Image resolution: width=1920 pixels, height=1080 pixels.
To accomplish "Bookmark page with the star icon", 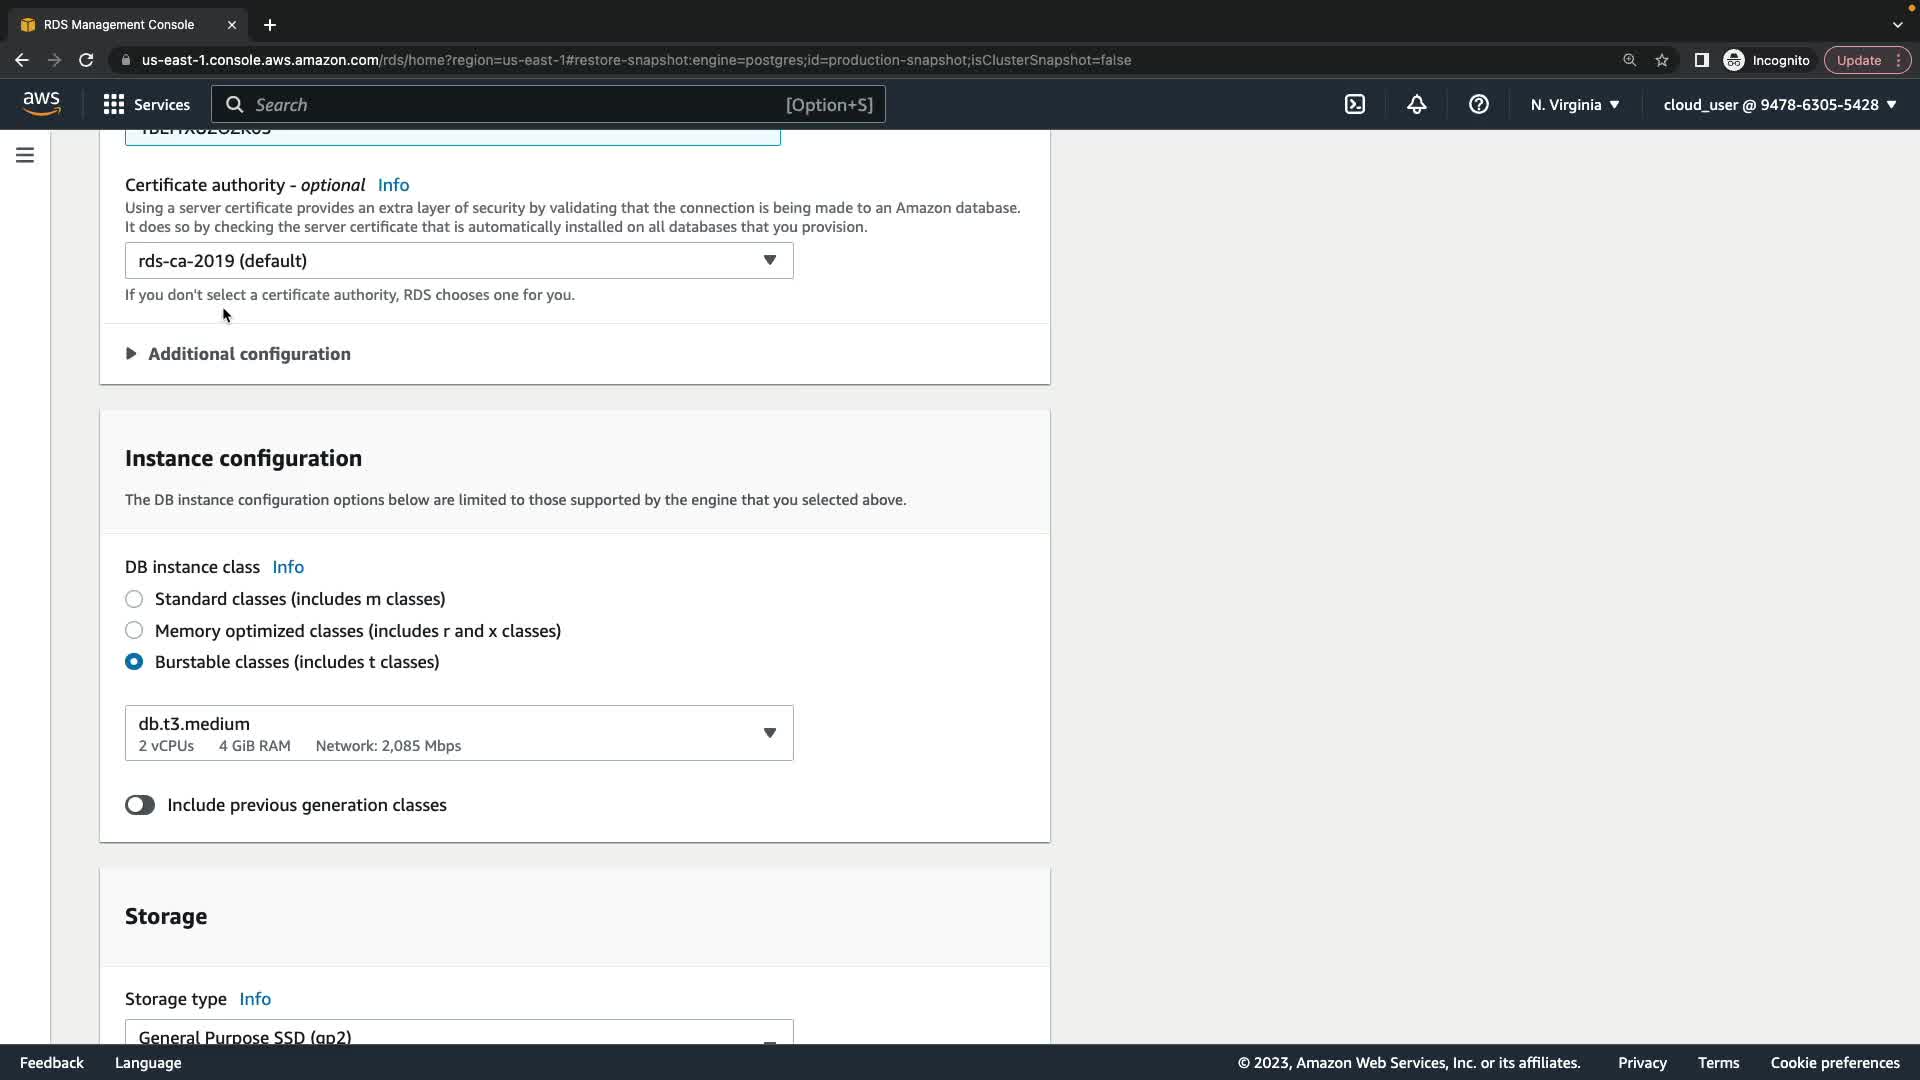I will pyautogui.click(x=1662, y=60).
